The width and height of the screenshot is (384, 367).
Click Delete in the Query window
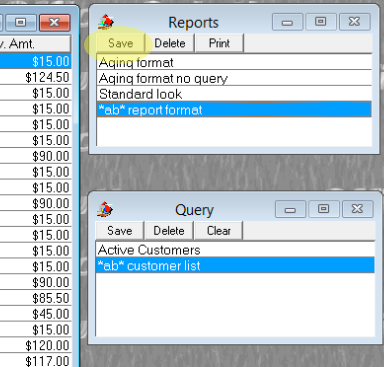[169, 231]
